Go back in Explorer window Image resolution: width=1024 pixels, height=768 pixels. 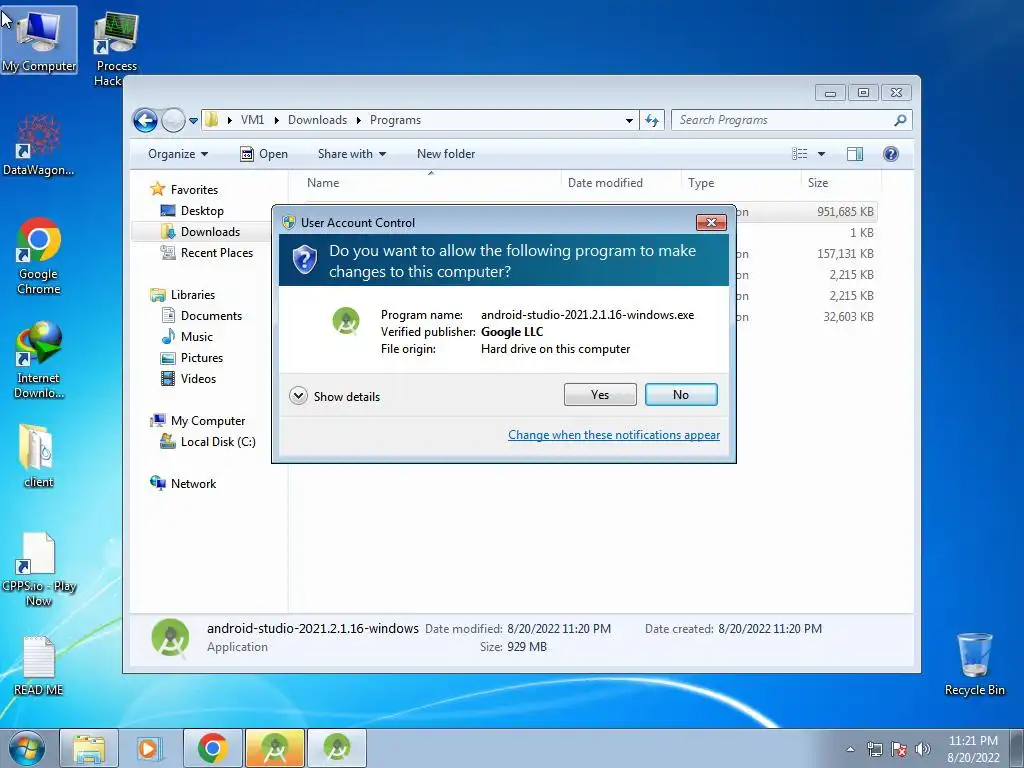pos(145,120)
